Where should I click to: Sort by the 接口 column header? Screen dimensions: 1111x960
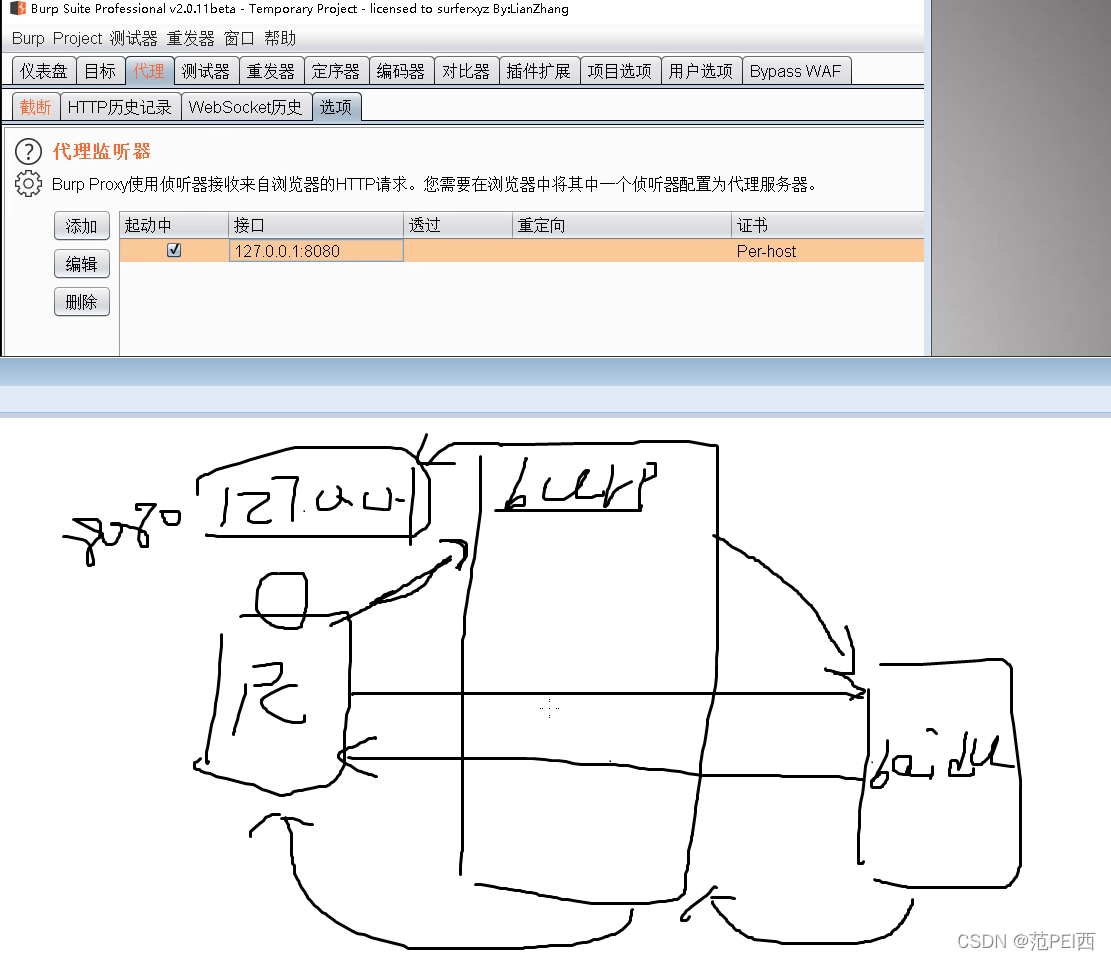(x=316, y=225)
